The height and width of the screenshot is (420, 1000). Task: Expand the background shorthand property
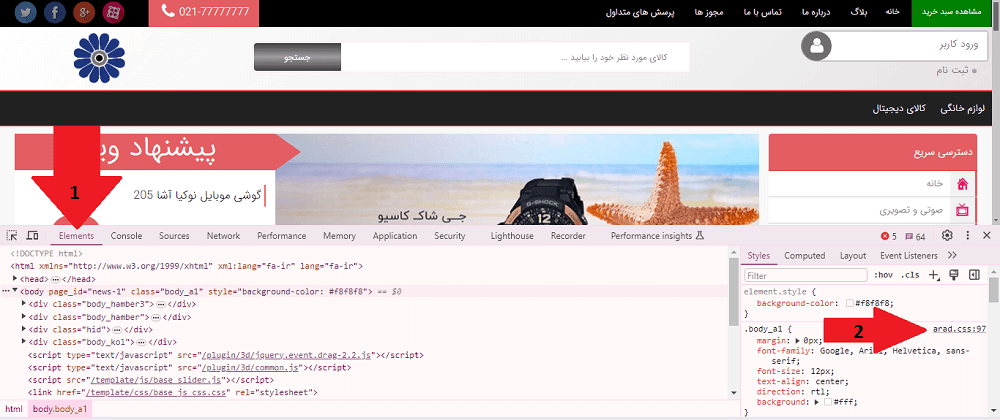click(x=818, y=402)
